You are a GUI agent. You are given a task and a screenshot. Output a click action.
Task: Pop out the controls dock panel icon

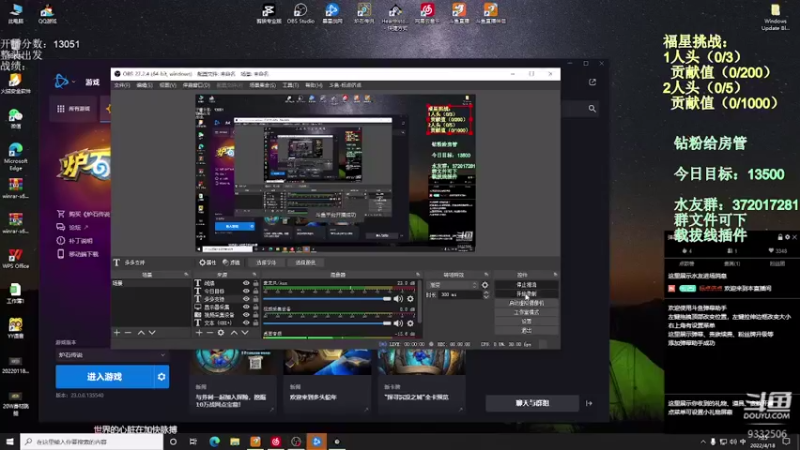555,274
